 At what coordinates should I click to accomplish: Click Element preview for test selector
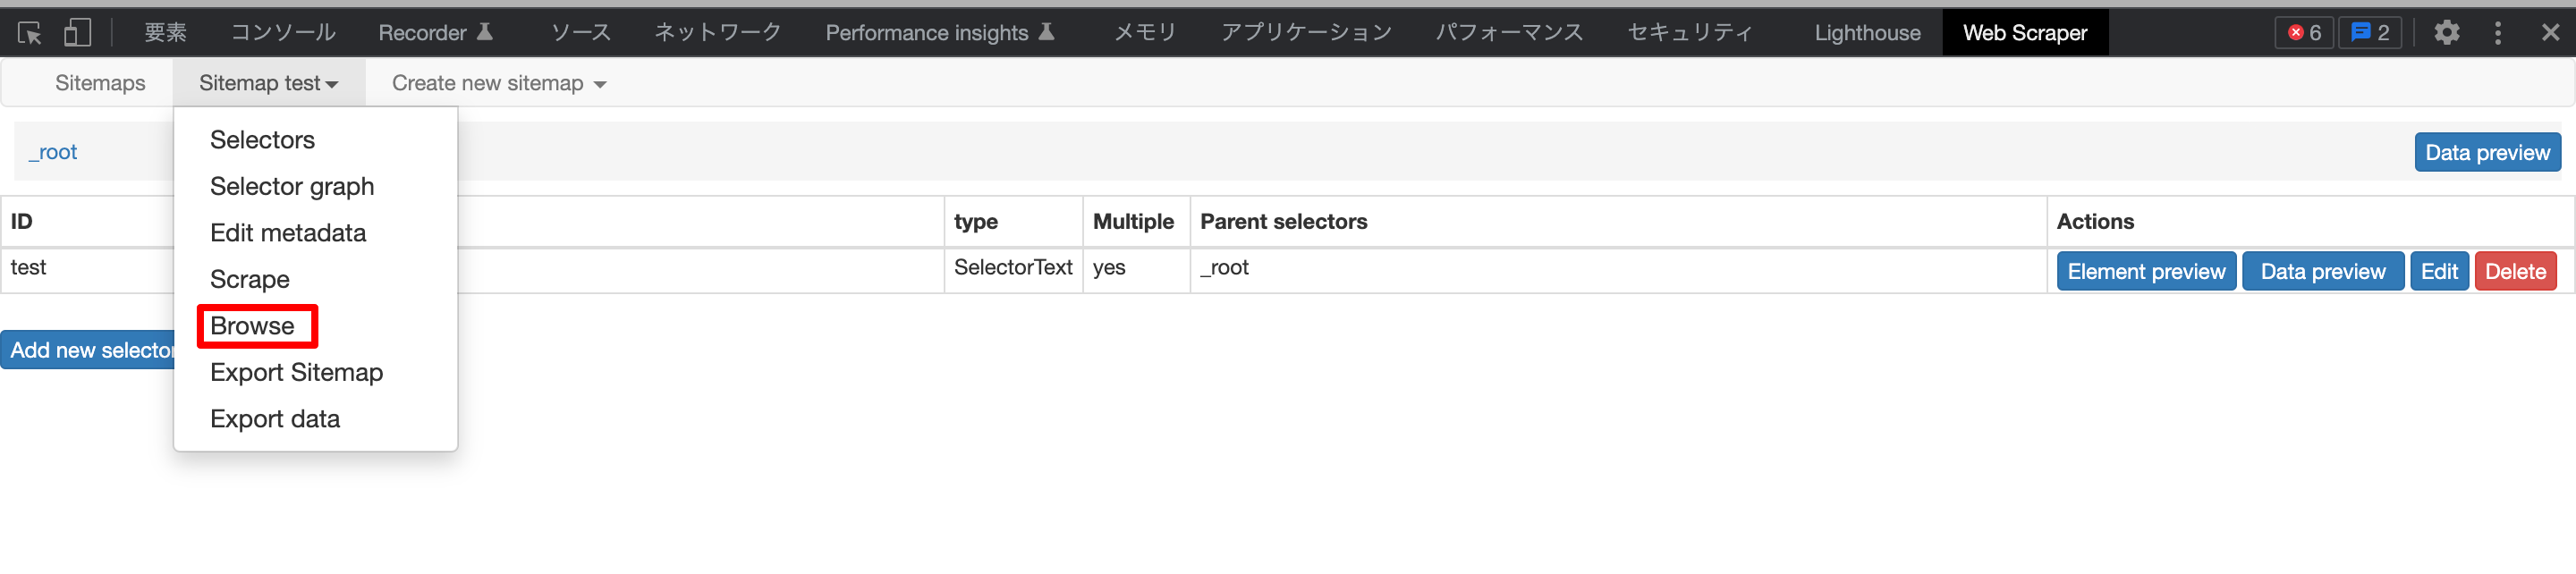(2145, 271)
